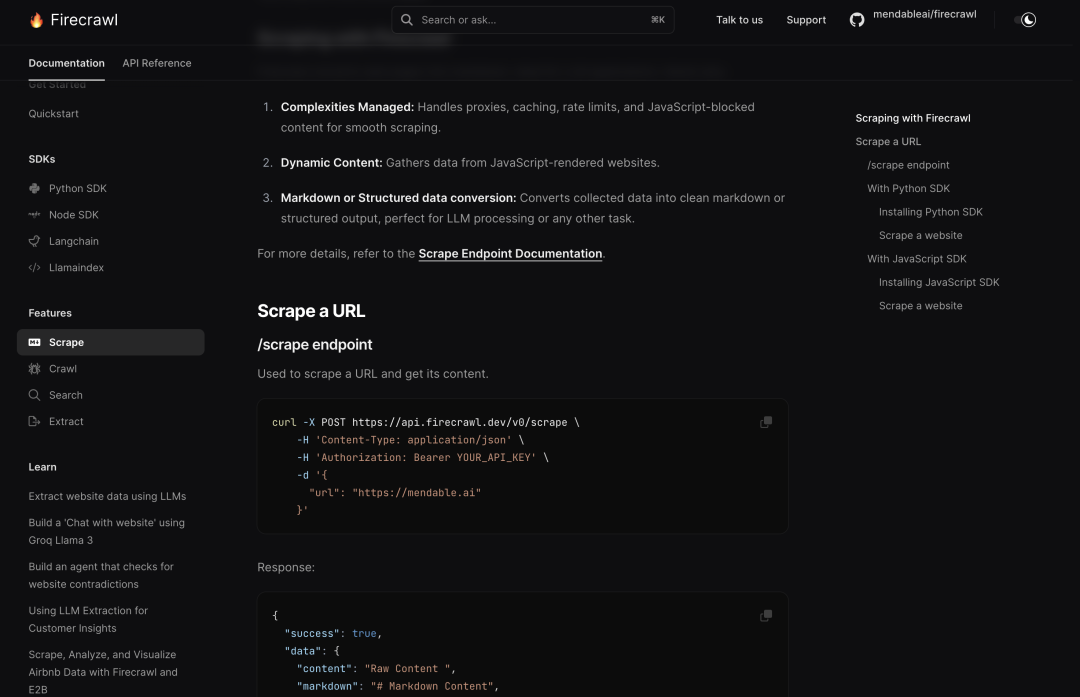The image size is (1080, 697).
Task: Open Llamaindex sidebar item
Action: tap(76, 268)
